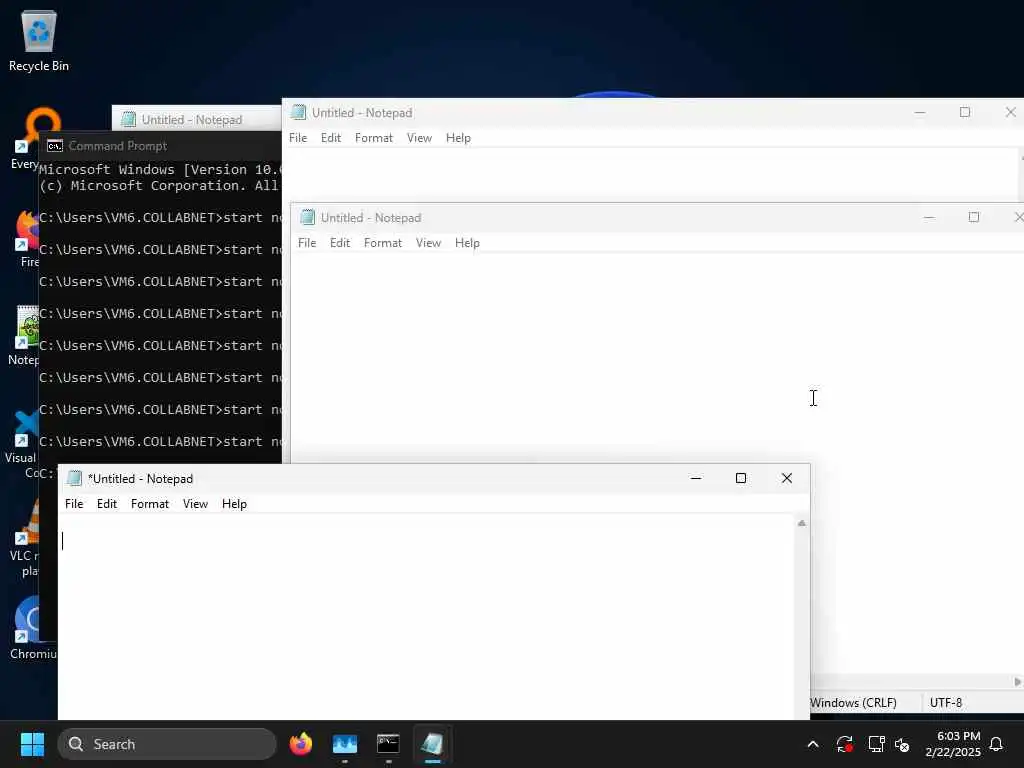Minimize the middle Untitled Notepad window
This screenshot has width=1024, height=768.
coord(929,217)
